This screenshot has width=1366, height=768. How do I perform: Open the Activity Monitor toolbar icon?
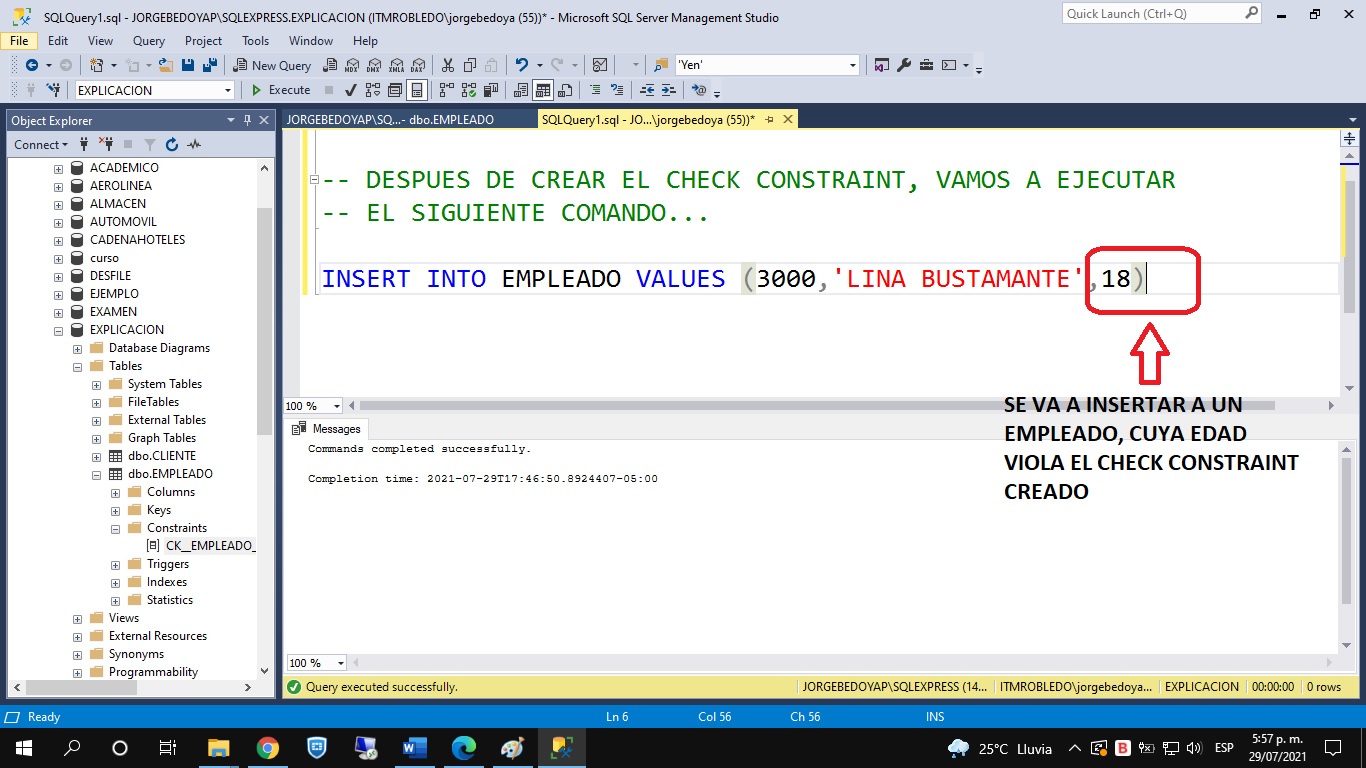(x=600, y=65)
